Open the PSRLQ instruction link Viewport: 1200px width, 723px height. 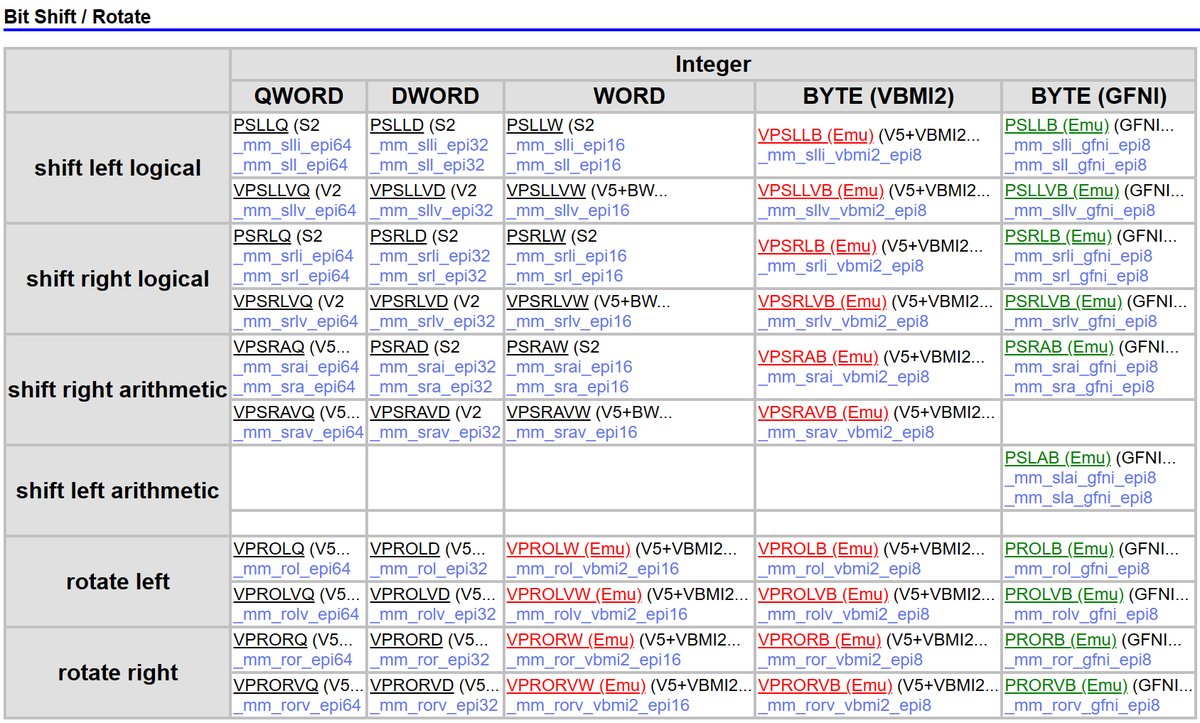[x=262, y=237]
